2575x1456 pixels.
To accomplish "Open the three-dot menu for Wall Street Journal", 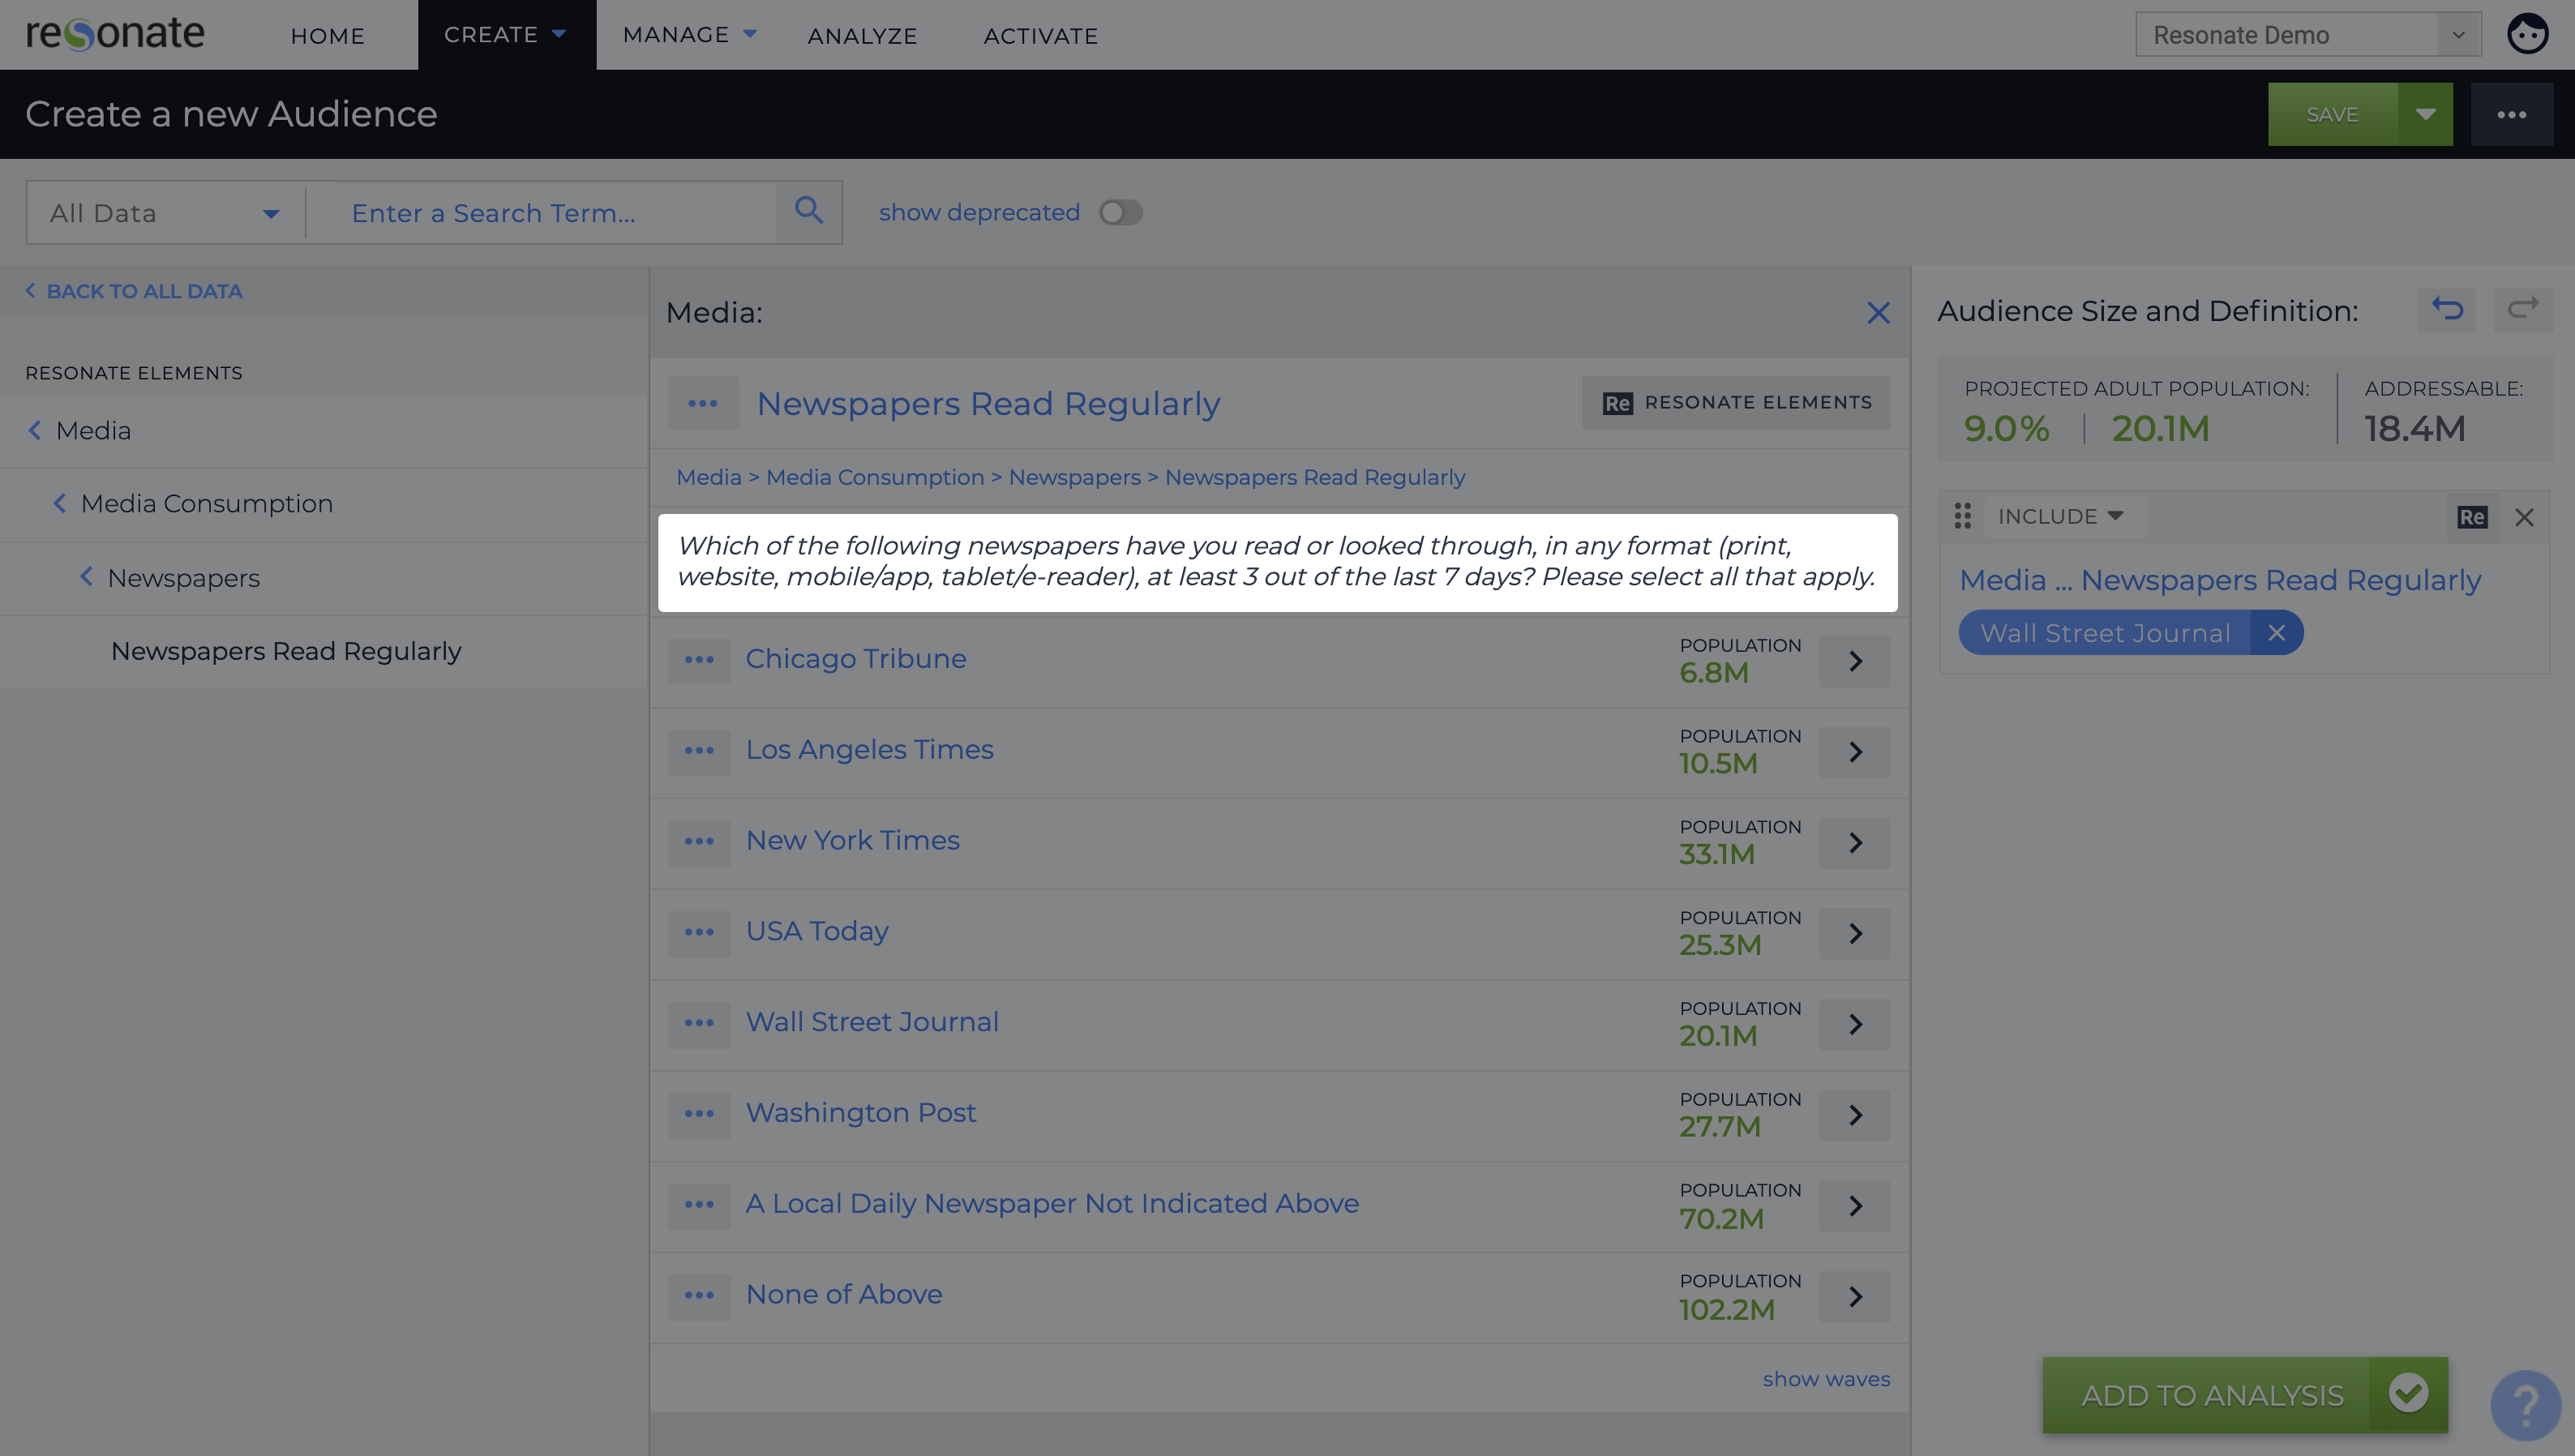I will coord(699,1024).
